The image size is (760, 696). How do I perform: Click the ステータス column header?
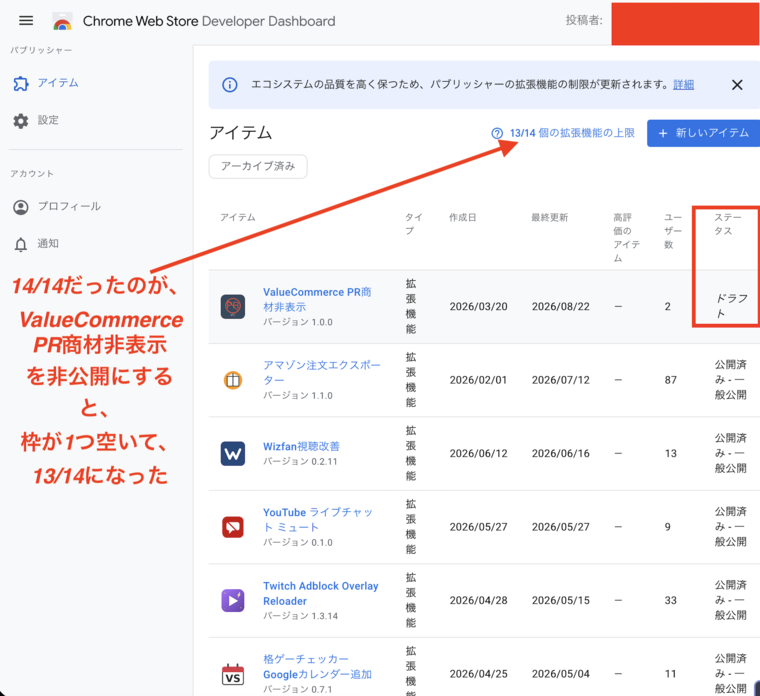[x=728, y=224]
